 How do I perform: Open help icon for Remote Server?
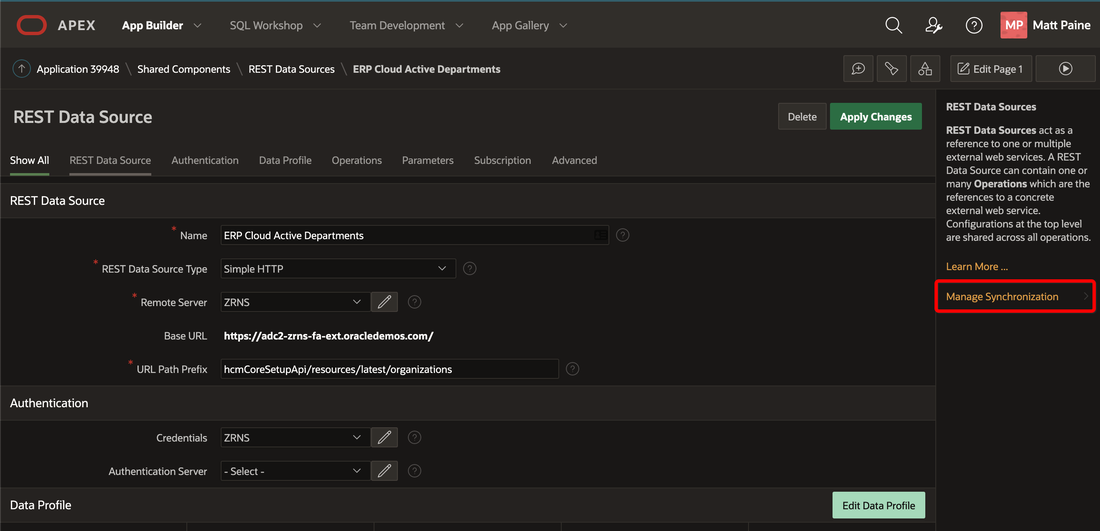coord(415,302)
